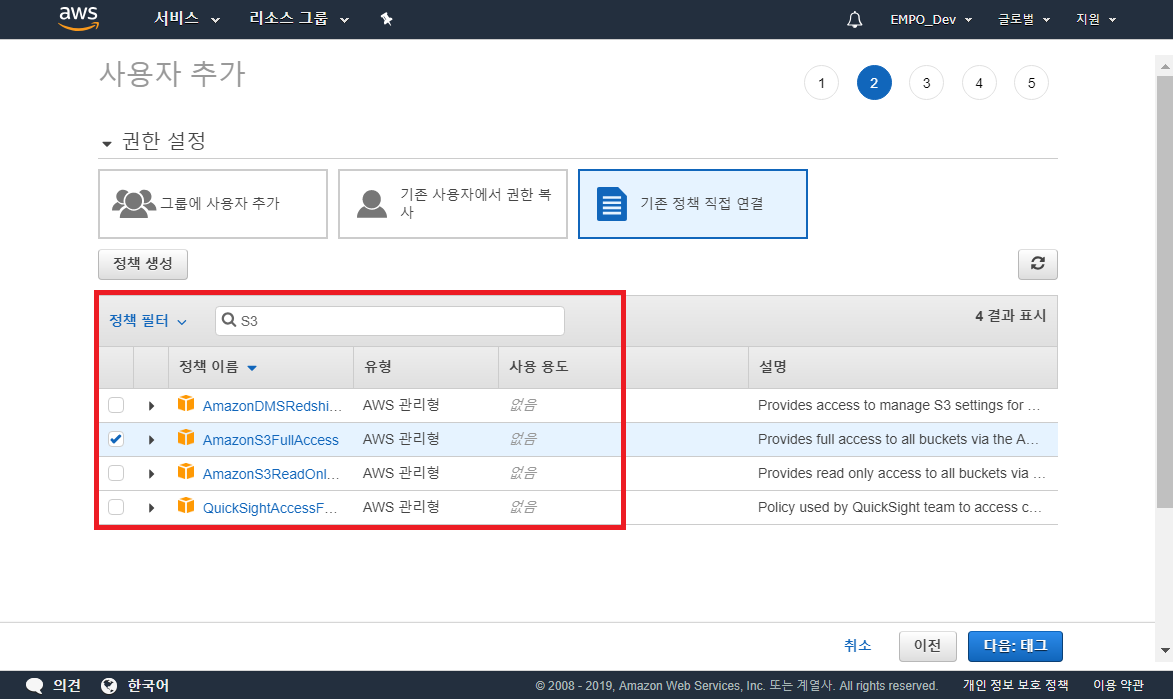
Task: Click the scrollbar up arrow
Action: coord(1165,67)
